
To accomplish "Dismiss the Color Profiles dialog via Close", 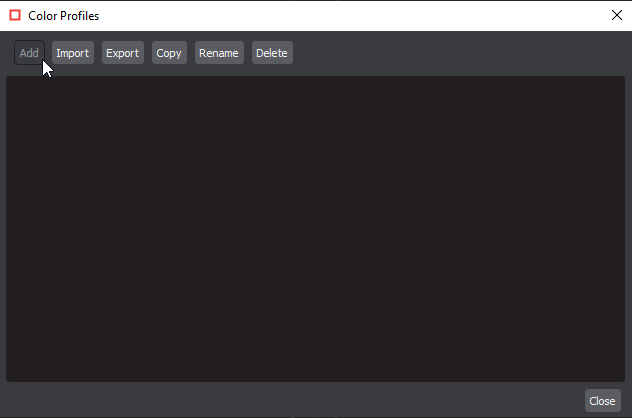I will [602, 401].
